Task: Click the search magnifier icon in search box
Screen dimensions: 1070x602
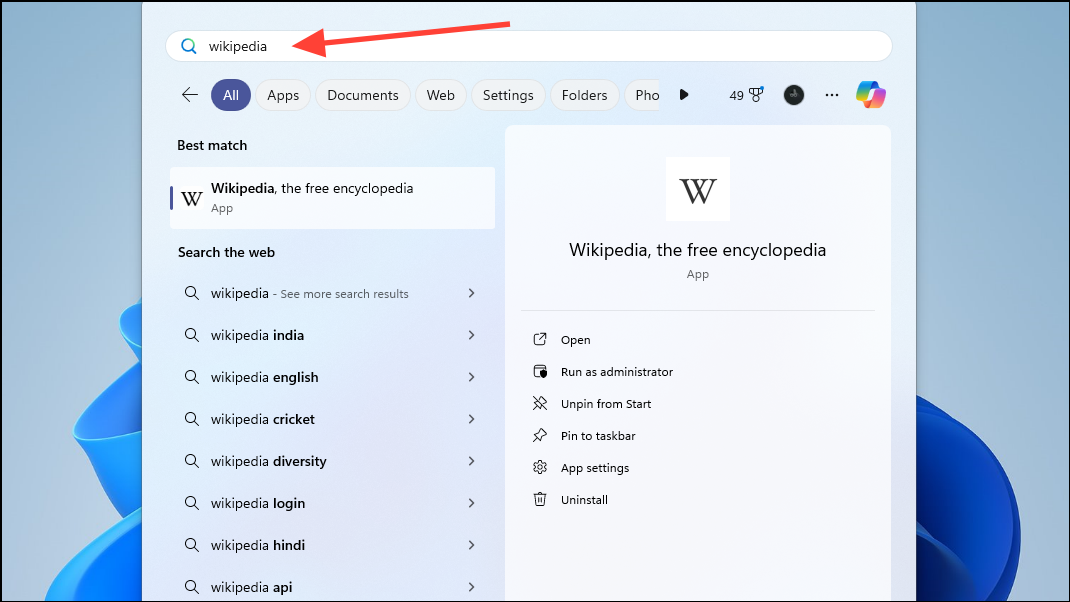Action: pos(188,46)
